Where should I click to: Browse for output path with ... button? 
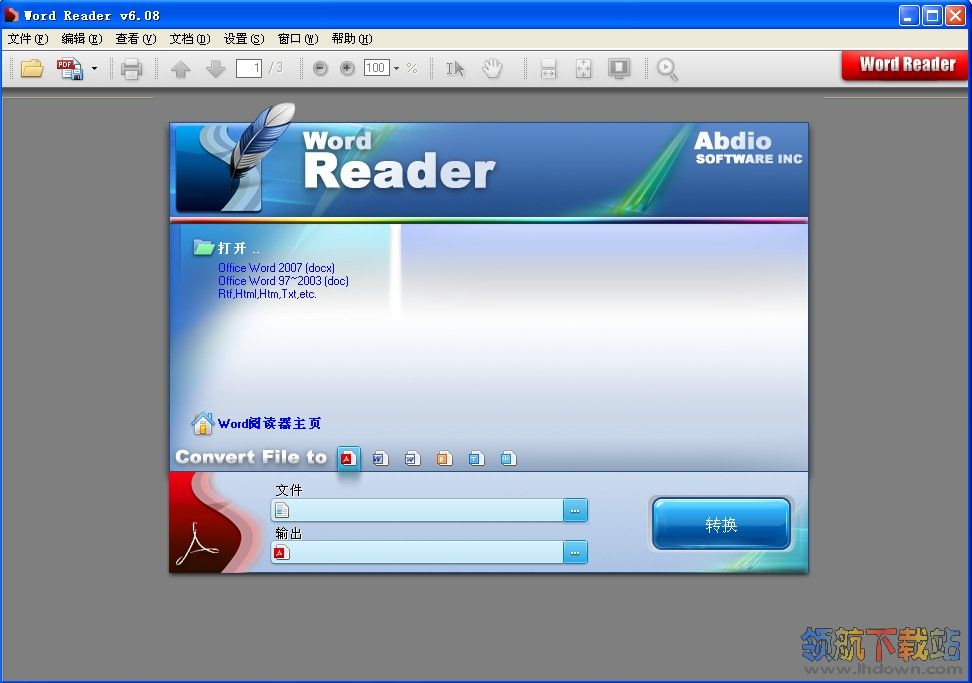(575, 553)
